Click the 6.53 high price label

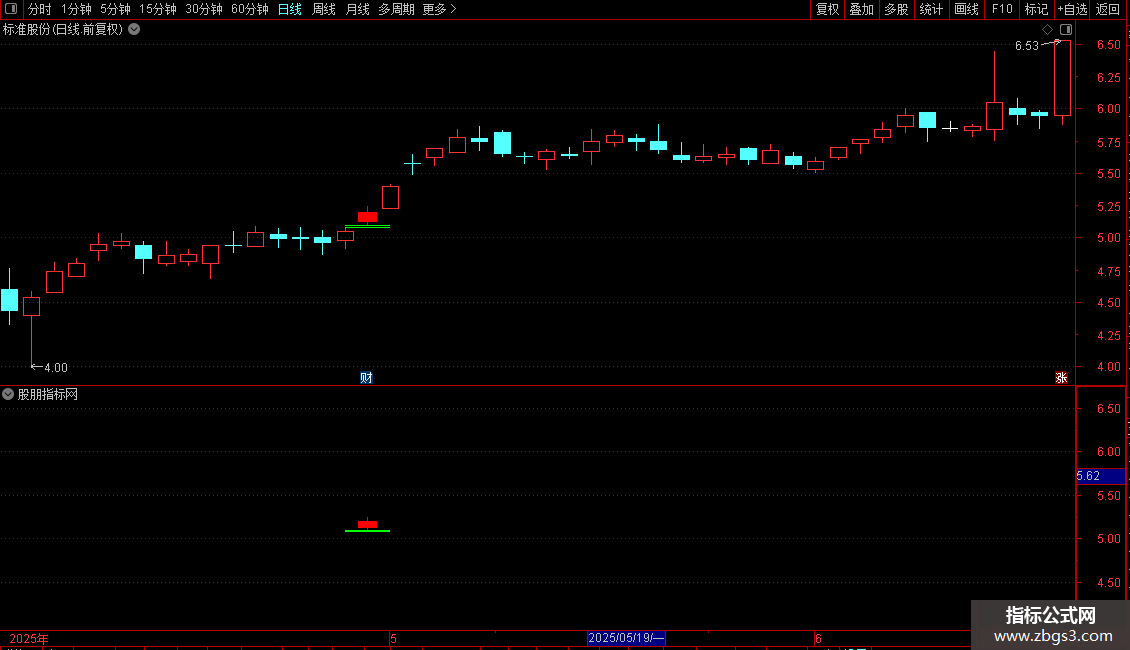click(1026, 46)
